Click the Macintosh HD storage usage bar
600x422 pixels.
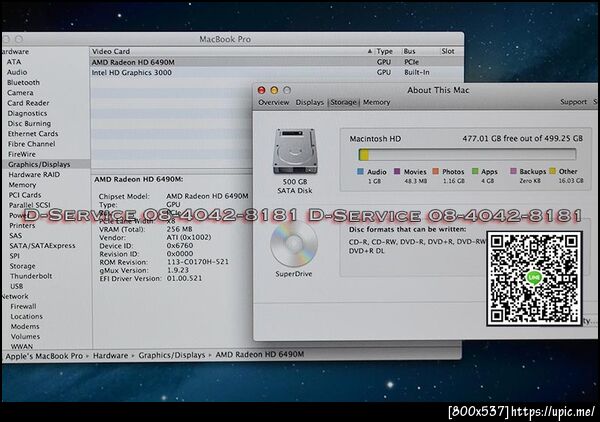tap(467, 155)
